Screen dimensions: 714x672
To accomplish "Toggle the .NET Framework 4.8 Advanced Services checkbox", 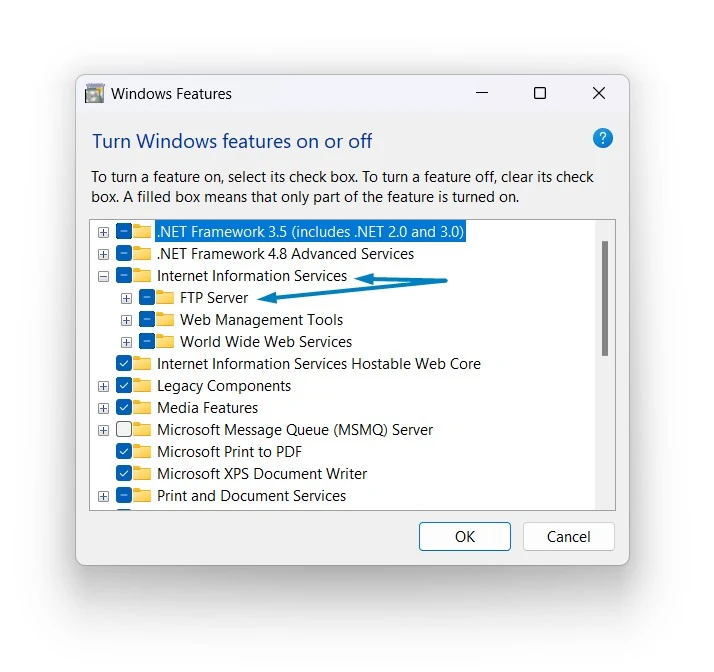I will tap(124, 253).
